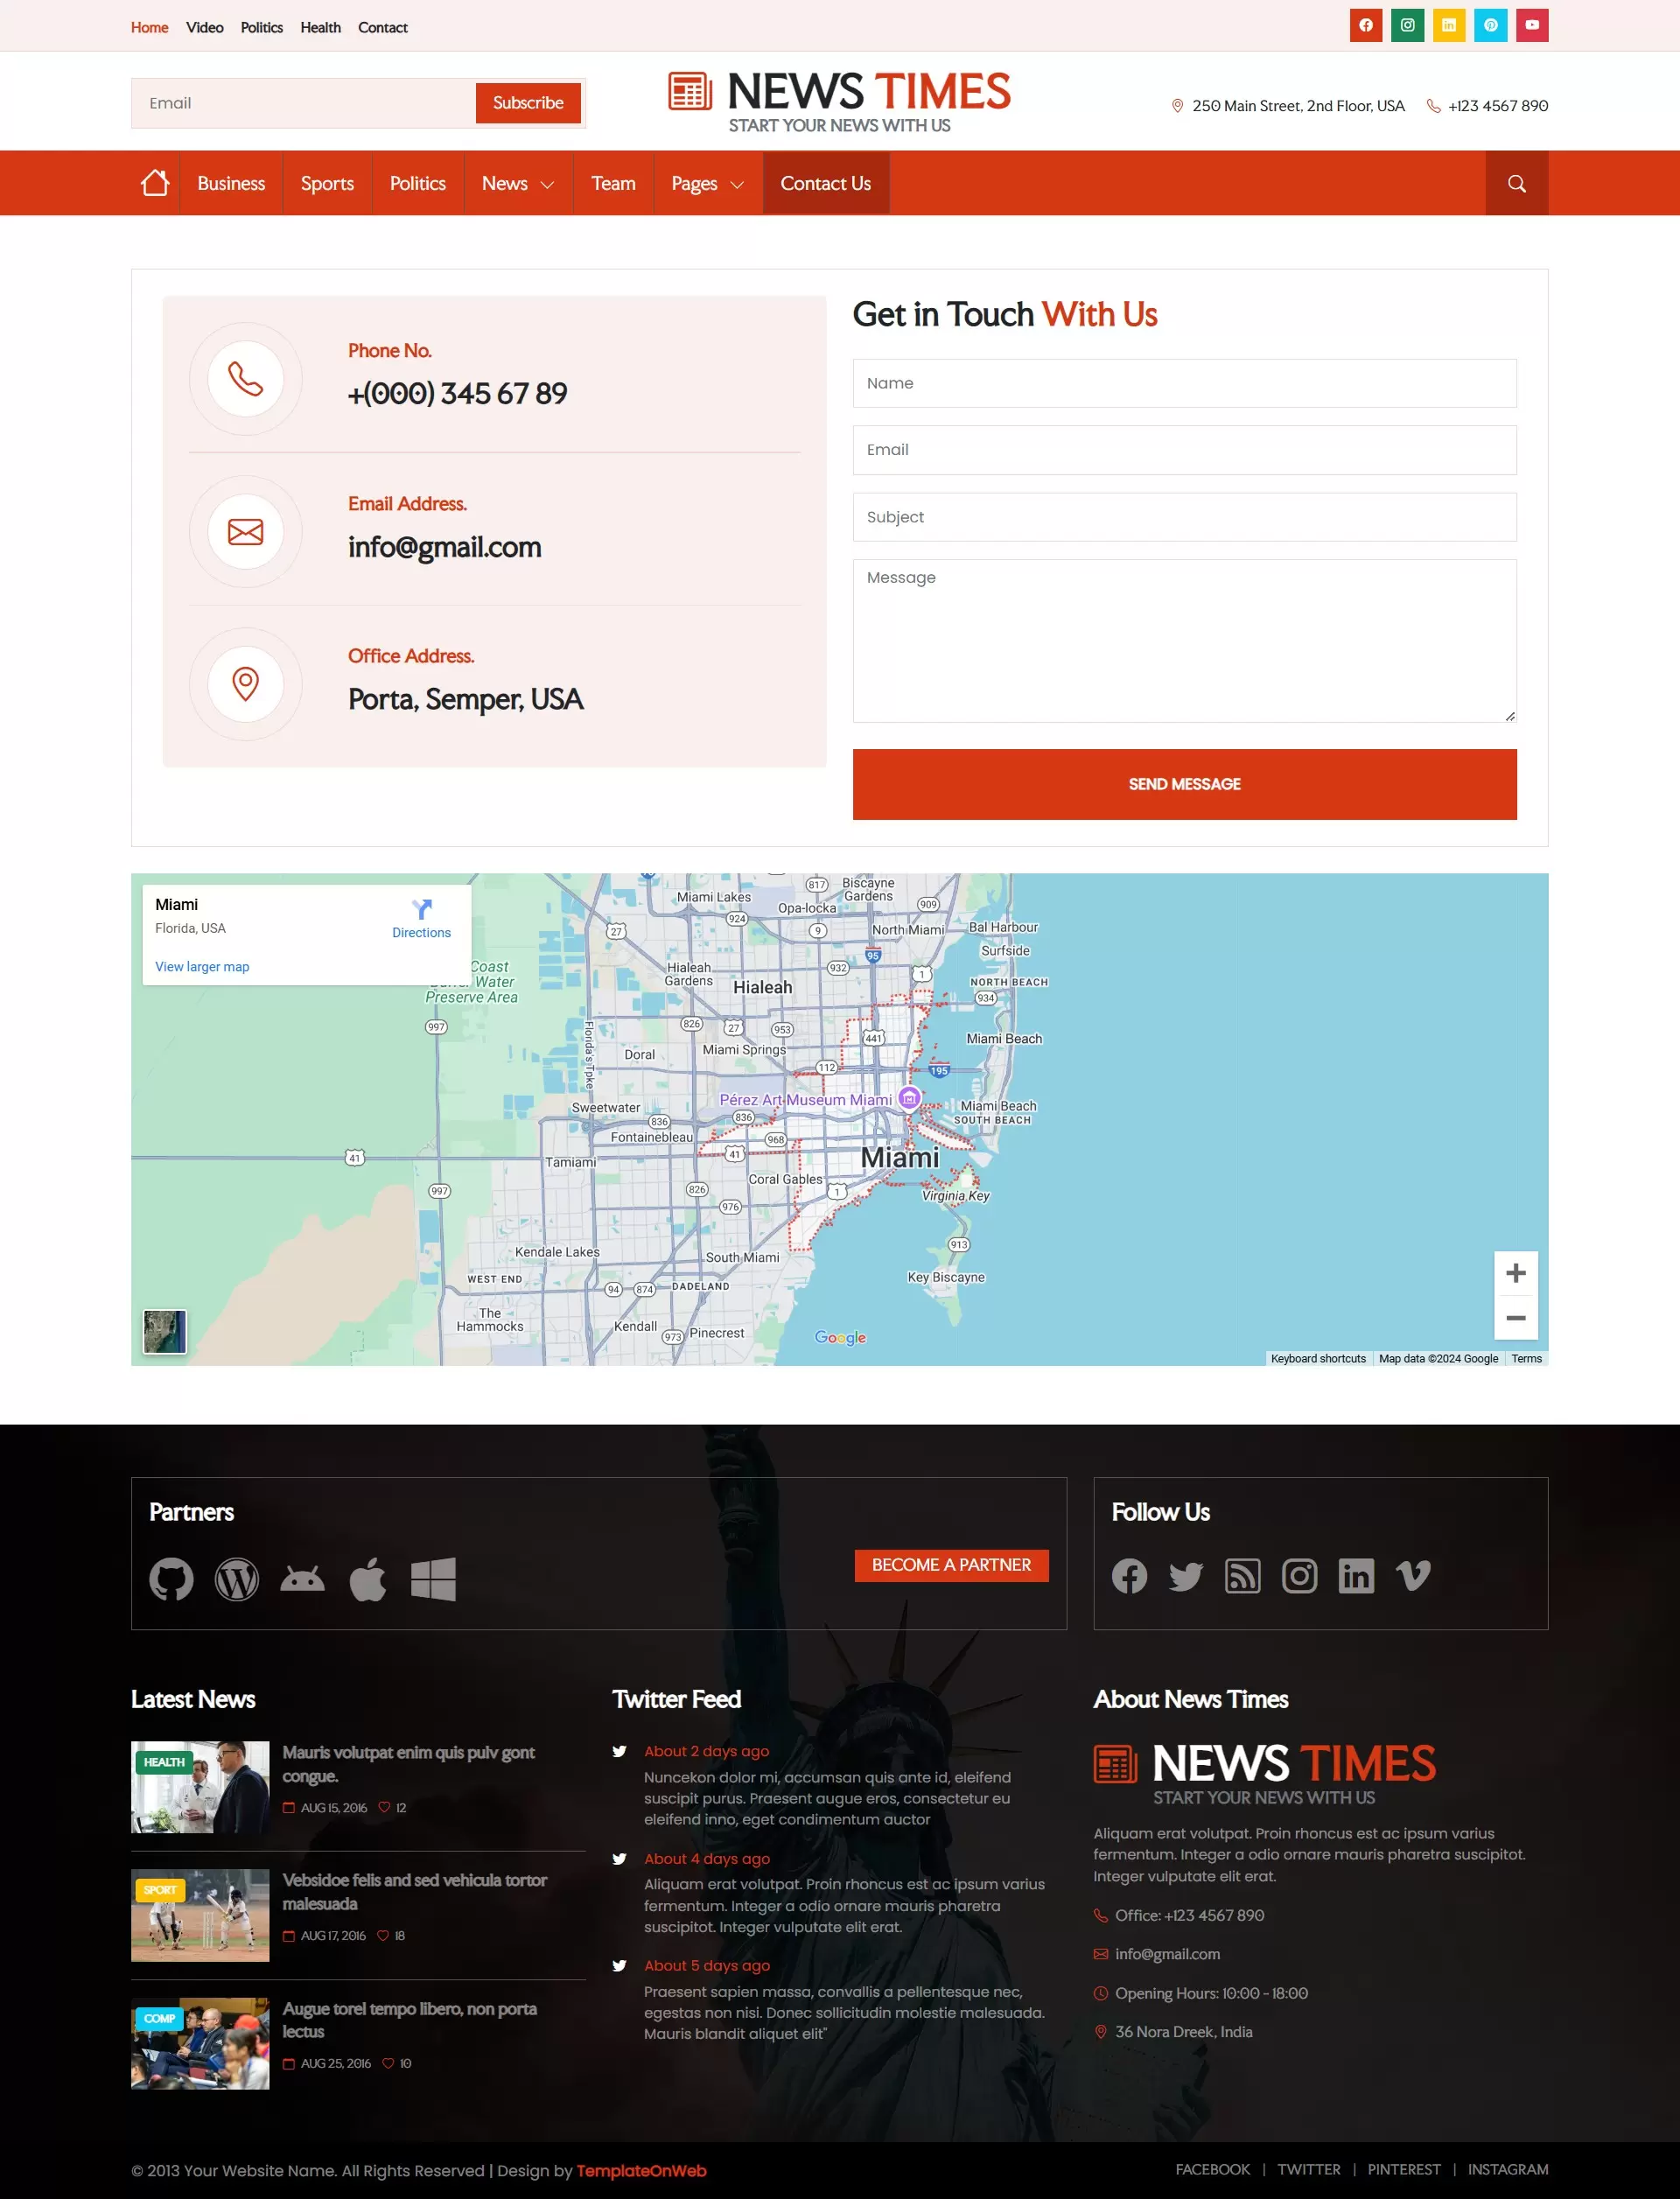This screenshot has width=1680, height=2199.
Task: Click the YouTube icon in the header
Action: click(x=1530, y=25)
